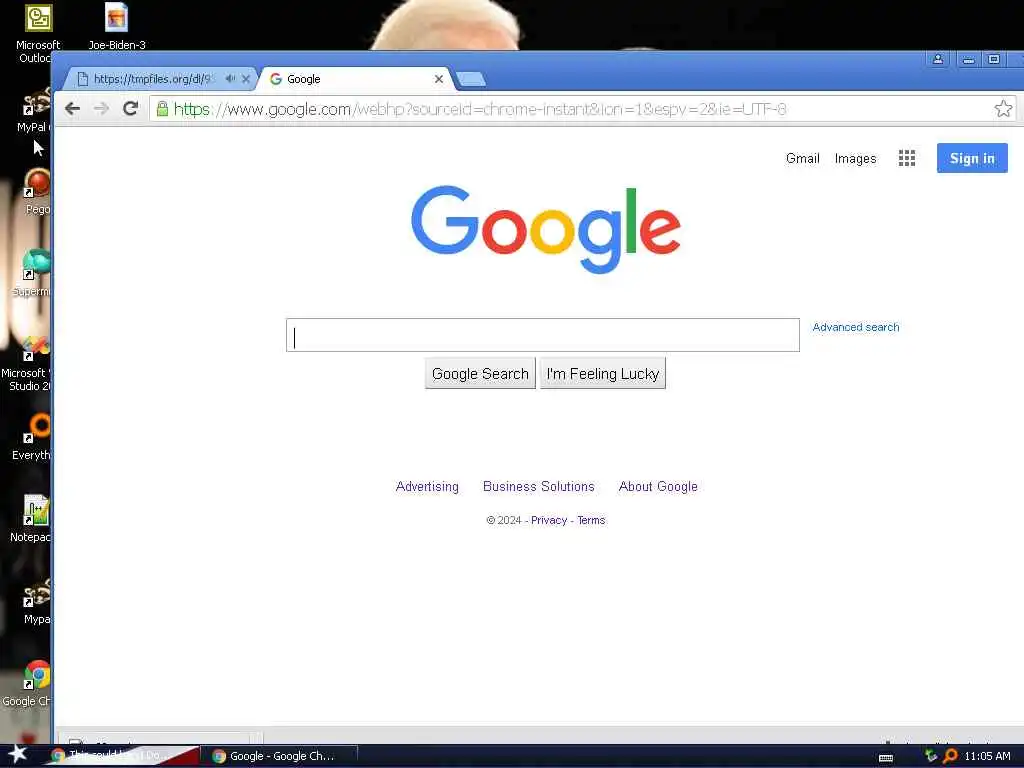Open the Images link
The width and height of the screenshot is (1024, 768).
point(856,159)
